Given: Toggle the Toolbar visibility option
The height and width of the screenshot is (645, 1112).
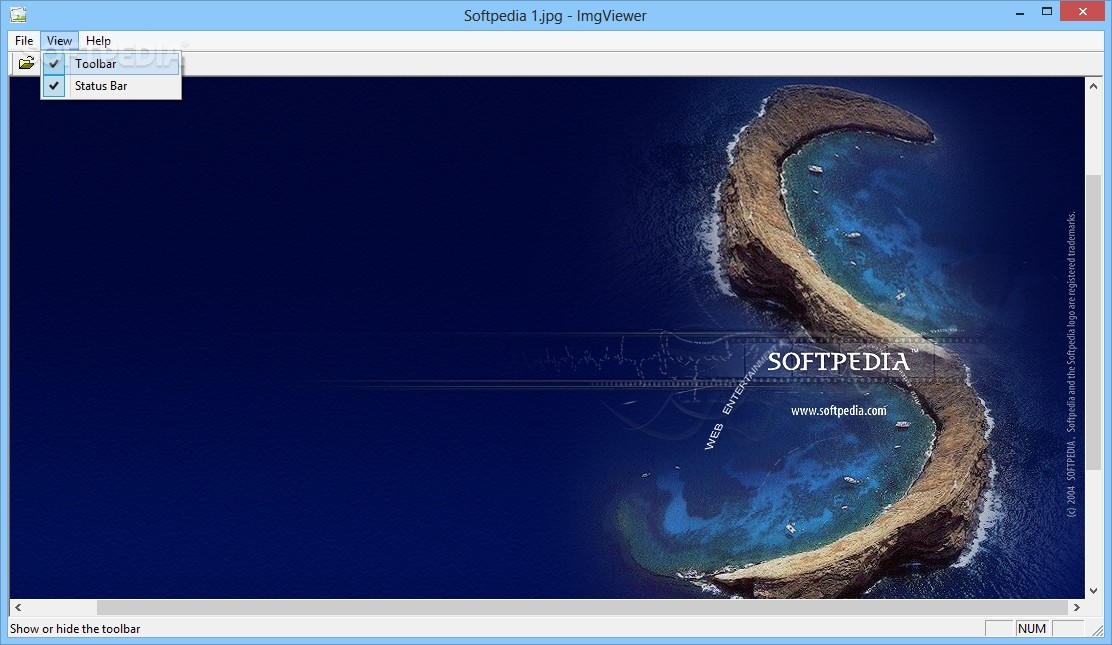Looking at the screenshot, I should pyautogui.click(x=111, y=64).
